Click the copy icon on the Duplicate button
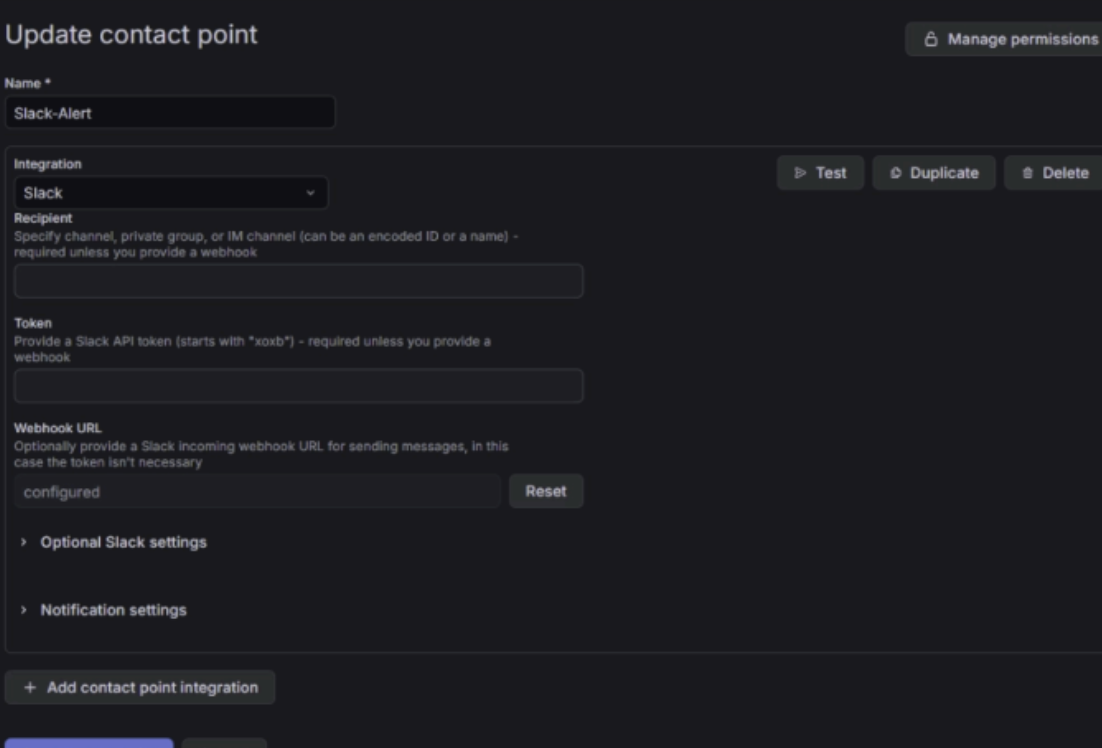 click(895, 173)
